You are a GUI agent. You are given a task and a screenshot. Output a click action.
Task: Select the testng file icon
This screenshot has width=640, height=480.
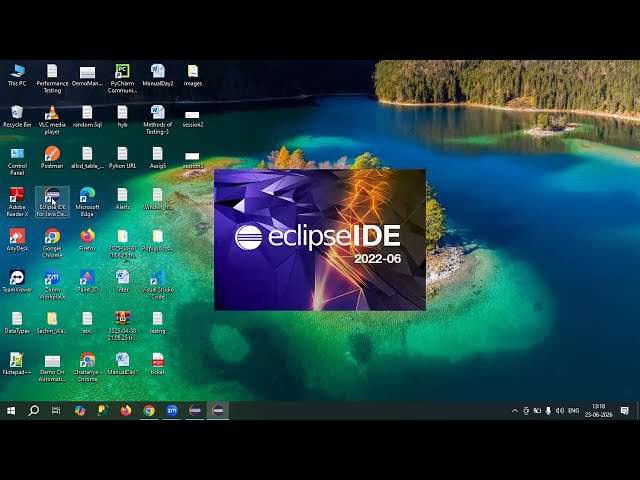tap(158, 323)
